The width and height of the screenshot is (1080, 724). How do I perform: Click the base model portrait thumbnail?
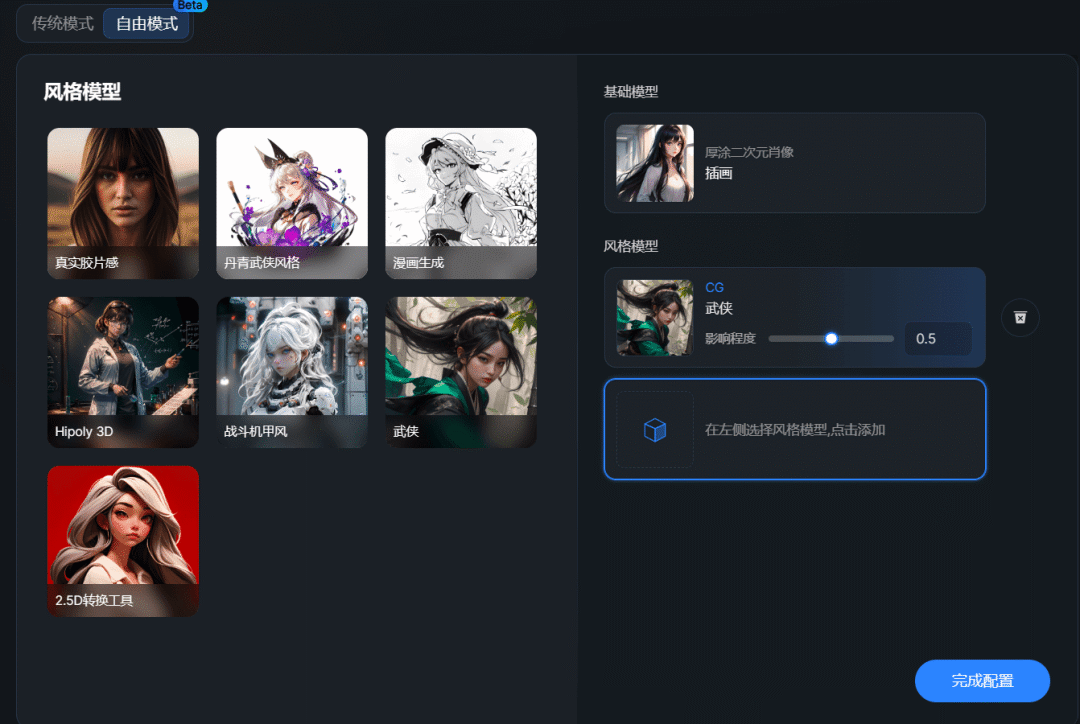(655, 163)
